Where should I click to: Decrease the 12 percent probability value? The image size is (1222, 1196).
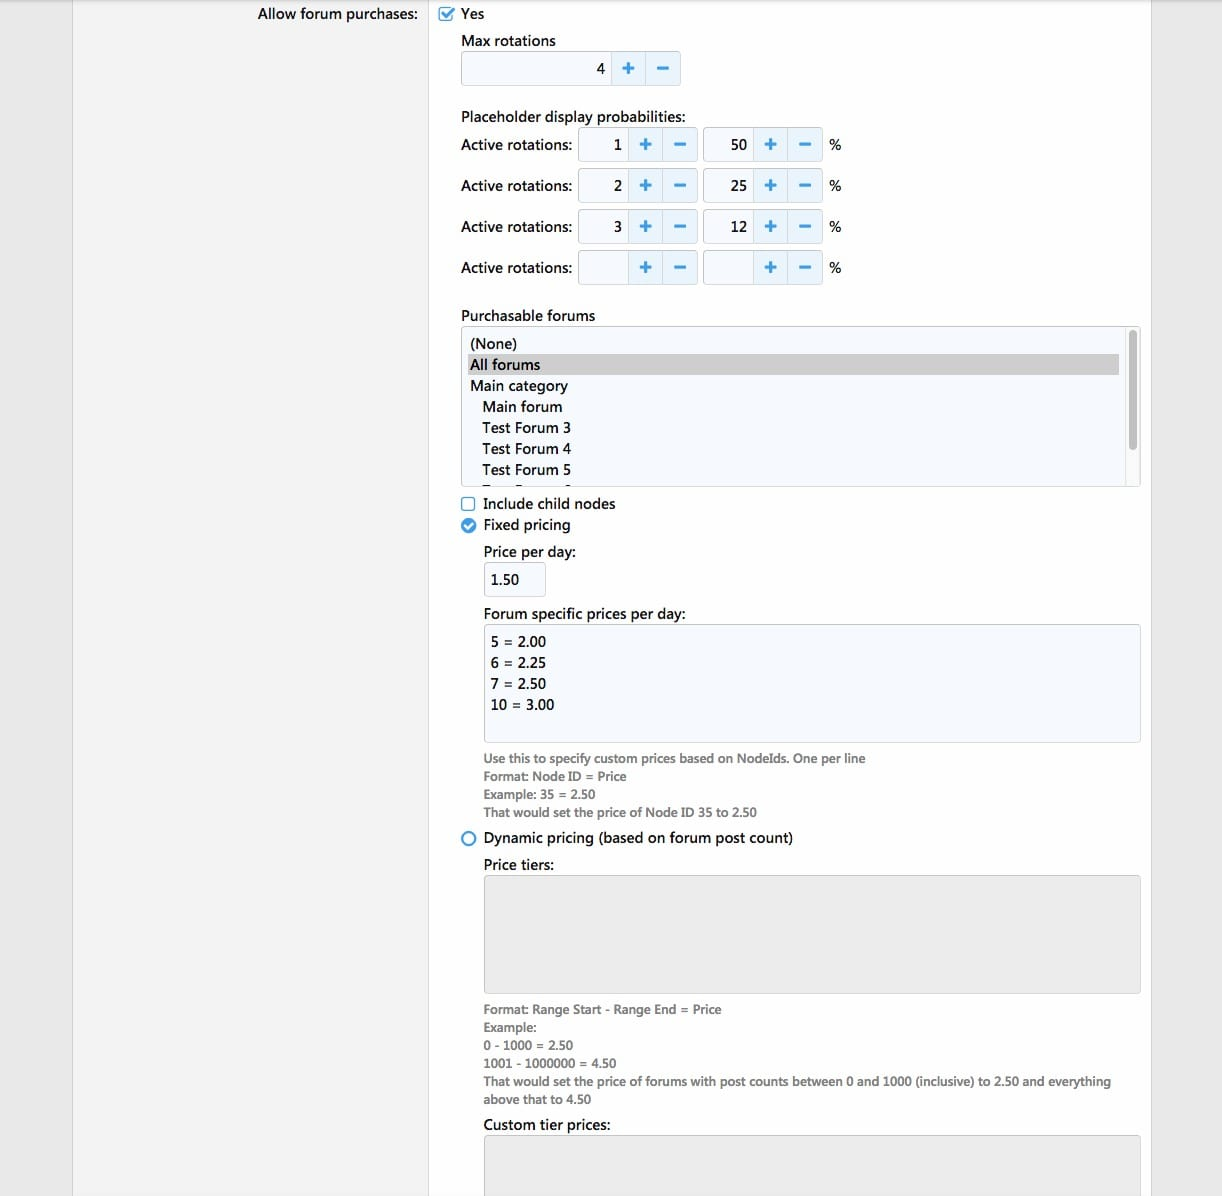[804, 227]
